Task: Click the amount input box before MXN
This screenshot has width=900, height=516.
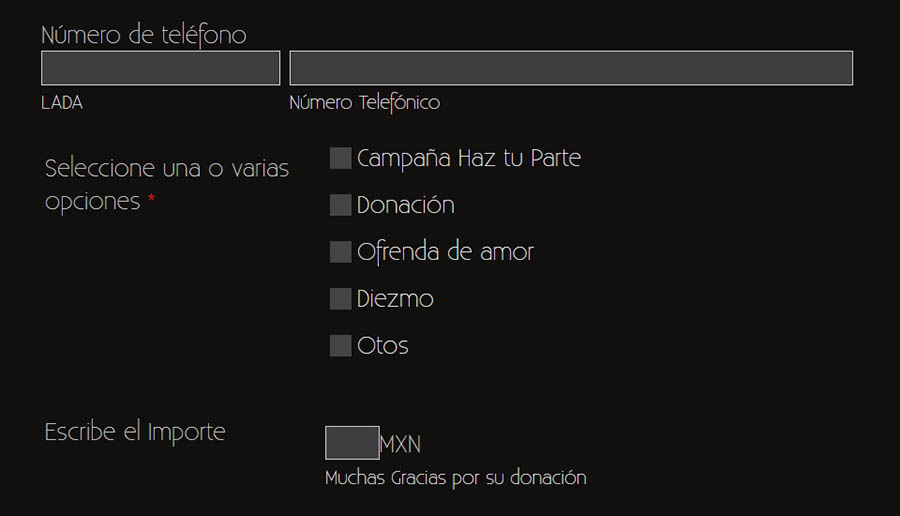Action: point(352,443)
